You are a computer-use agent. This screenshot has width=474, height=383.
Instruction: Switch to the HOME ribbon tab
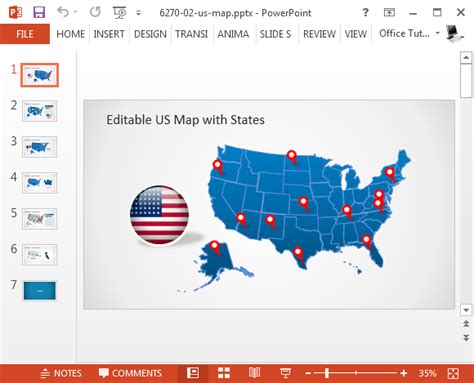(x=70, y=34)
